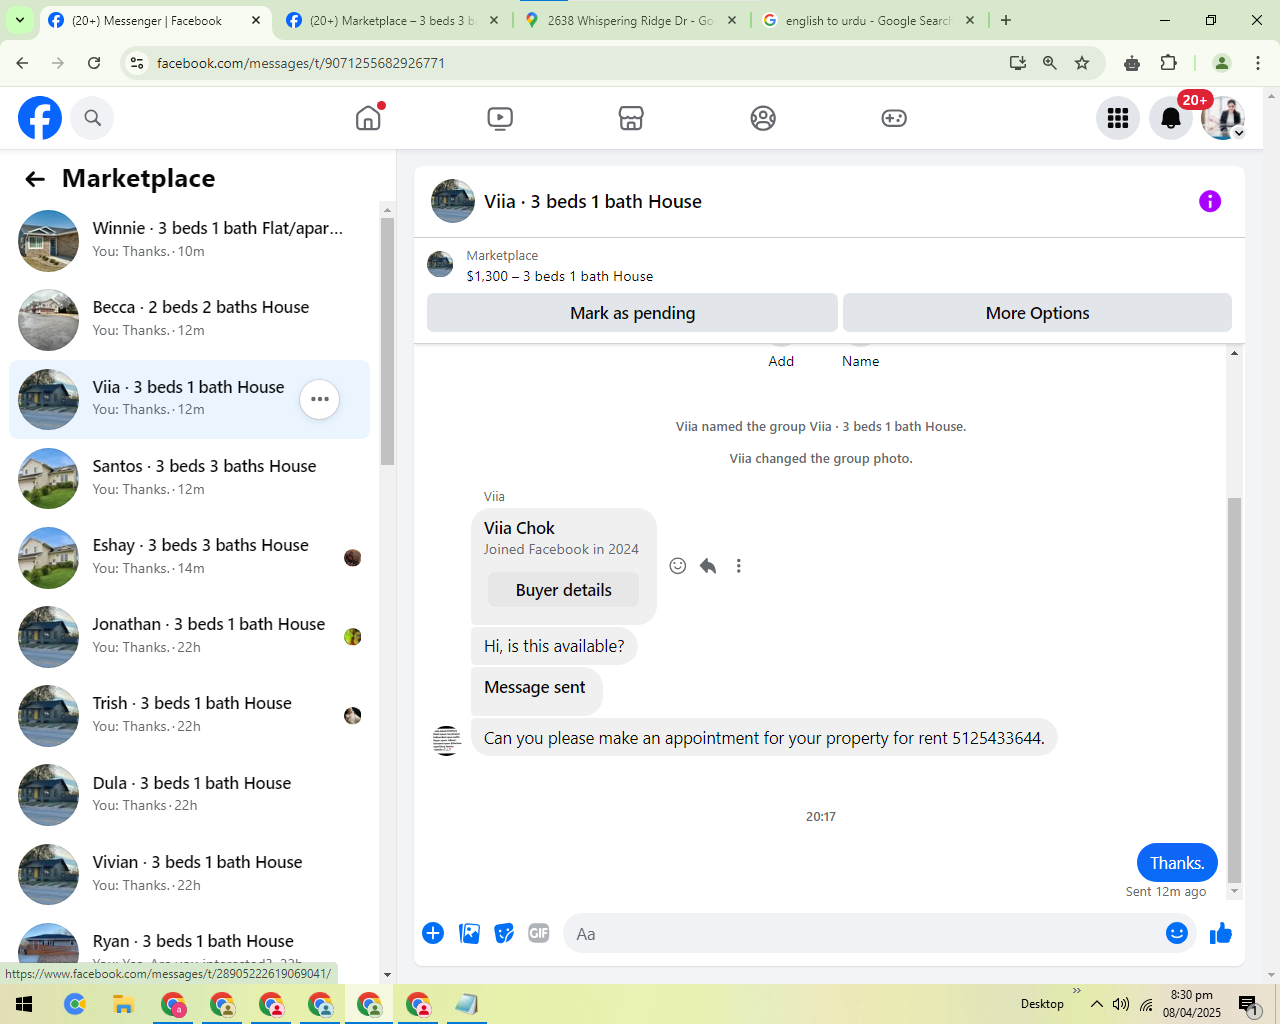Open Jonathan 3 beds 1 bath conversation
This screenshot has height=1024, width=1280.
(x=190, y=636)
